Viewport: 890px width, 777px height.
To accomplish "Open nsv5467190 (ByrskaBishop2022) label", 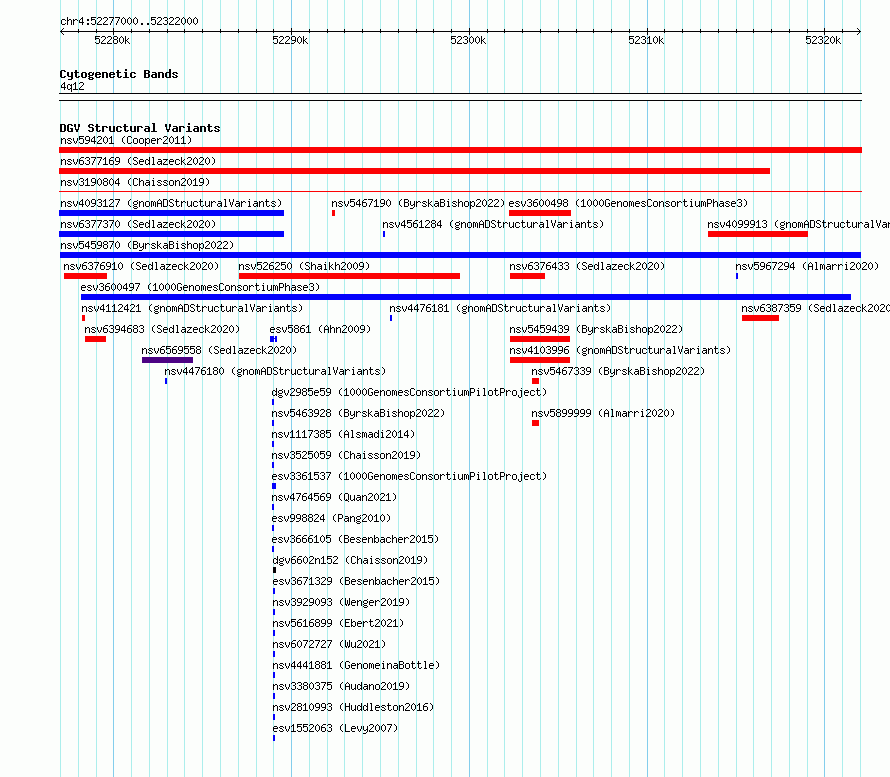I will pyautogui.click(x=418, y=203).
